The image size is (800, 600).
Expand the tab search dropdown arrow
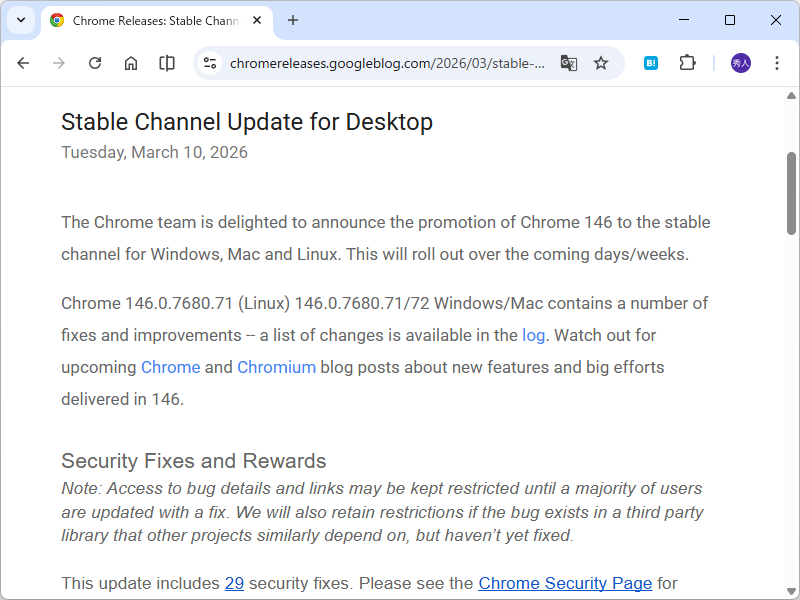pos(20,20)
